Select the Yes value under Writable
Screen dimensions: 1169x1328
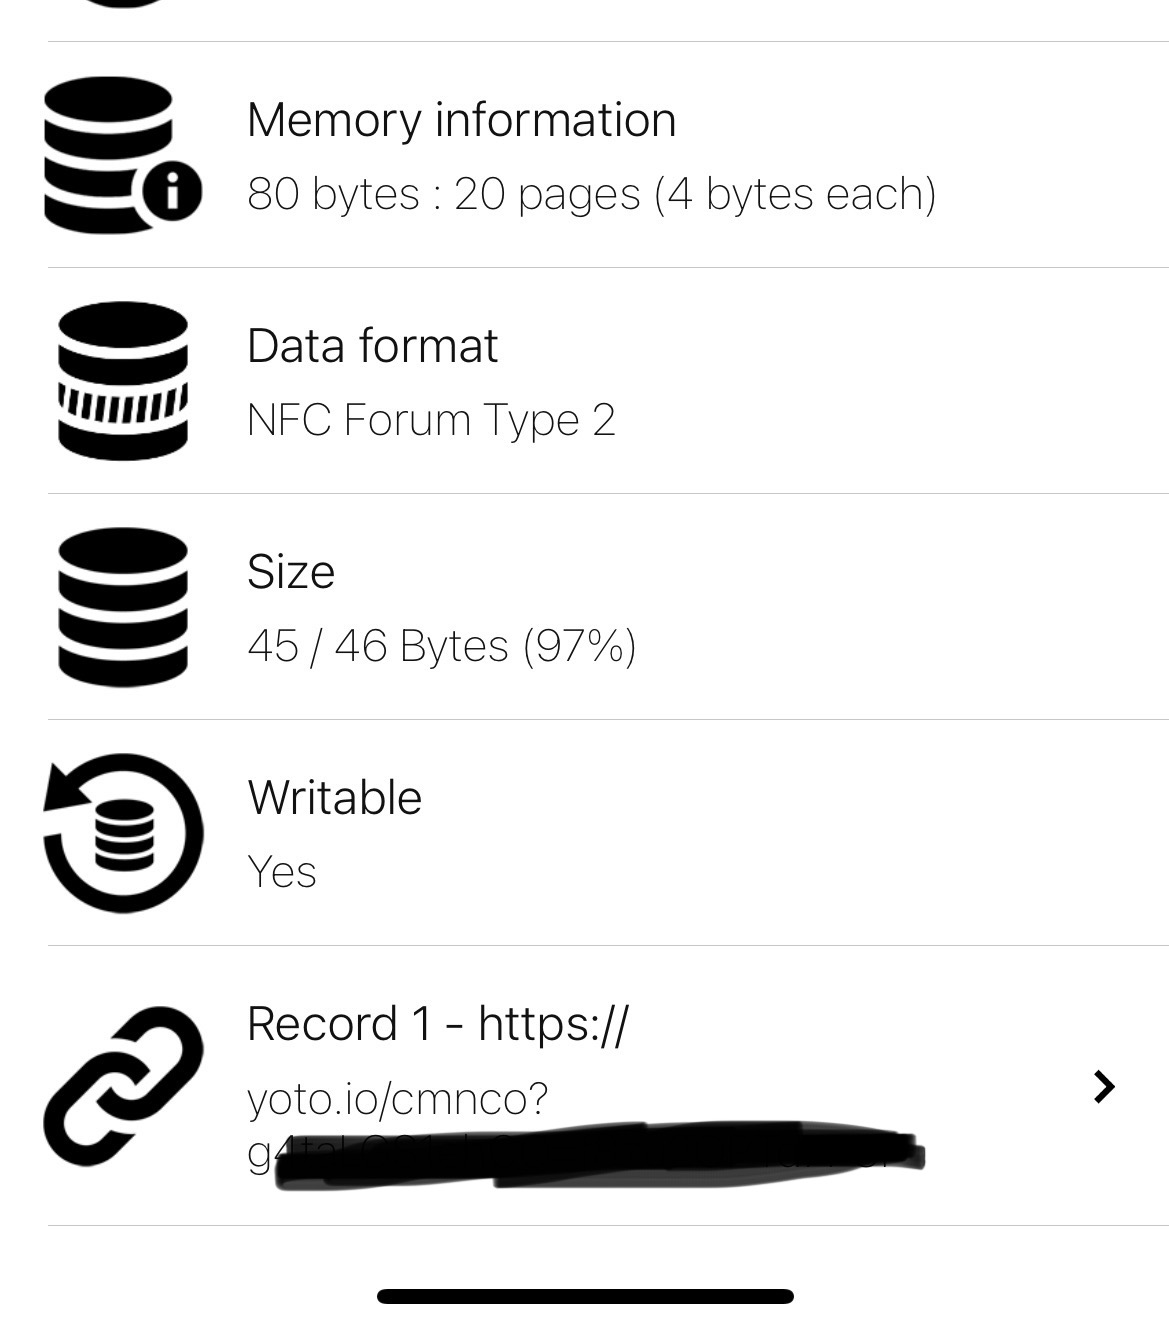(281, 871)
